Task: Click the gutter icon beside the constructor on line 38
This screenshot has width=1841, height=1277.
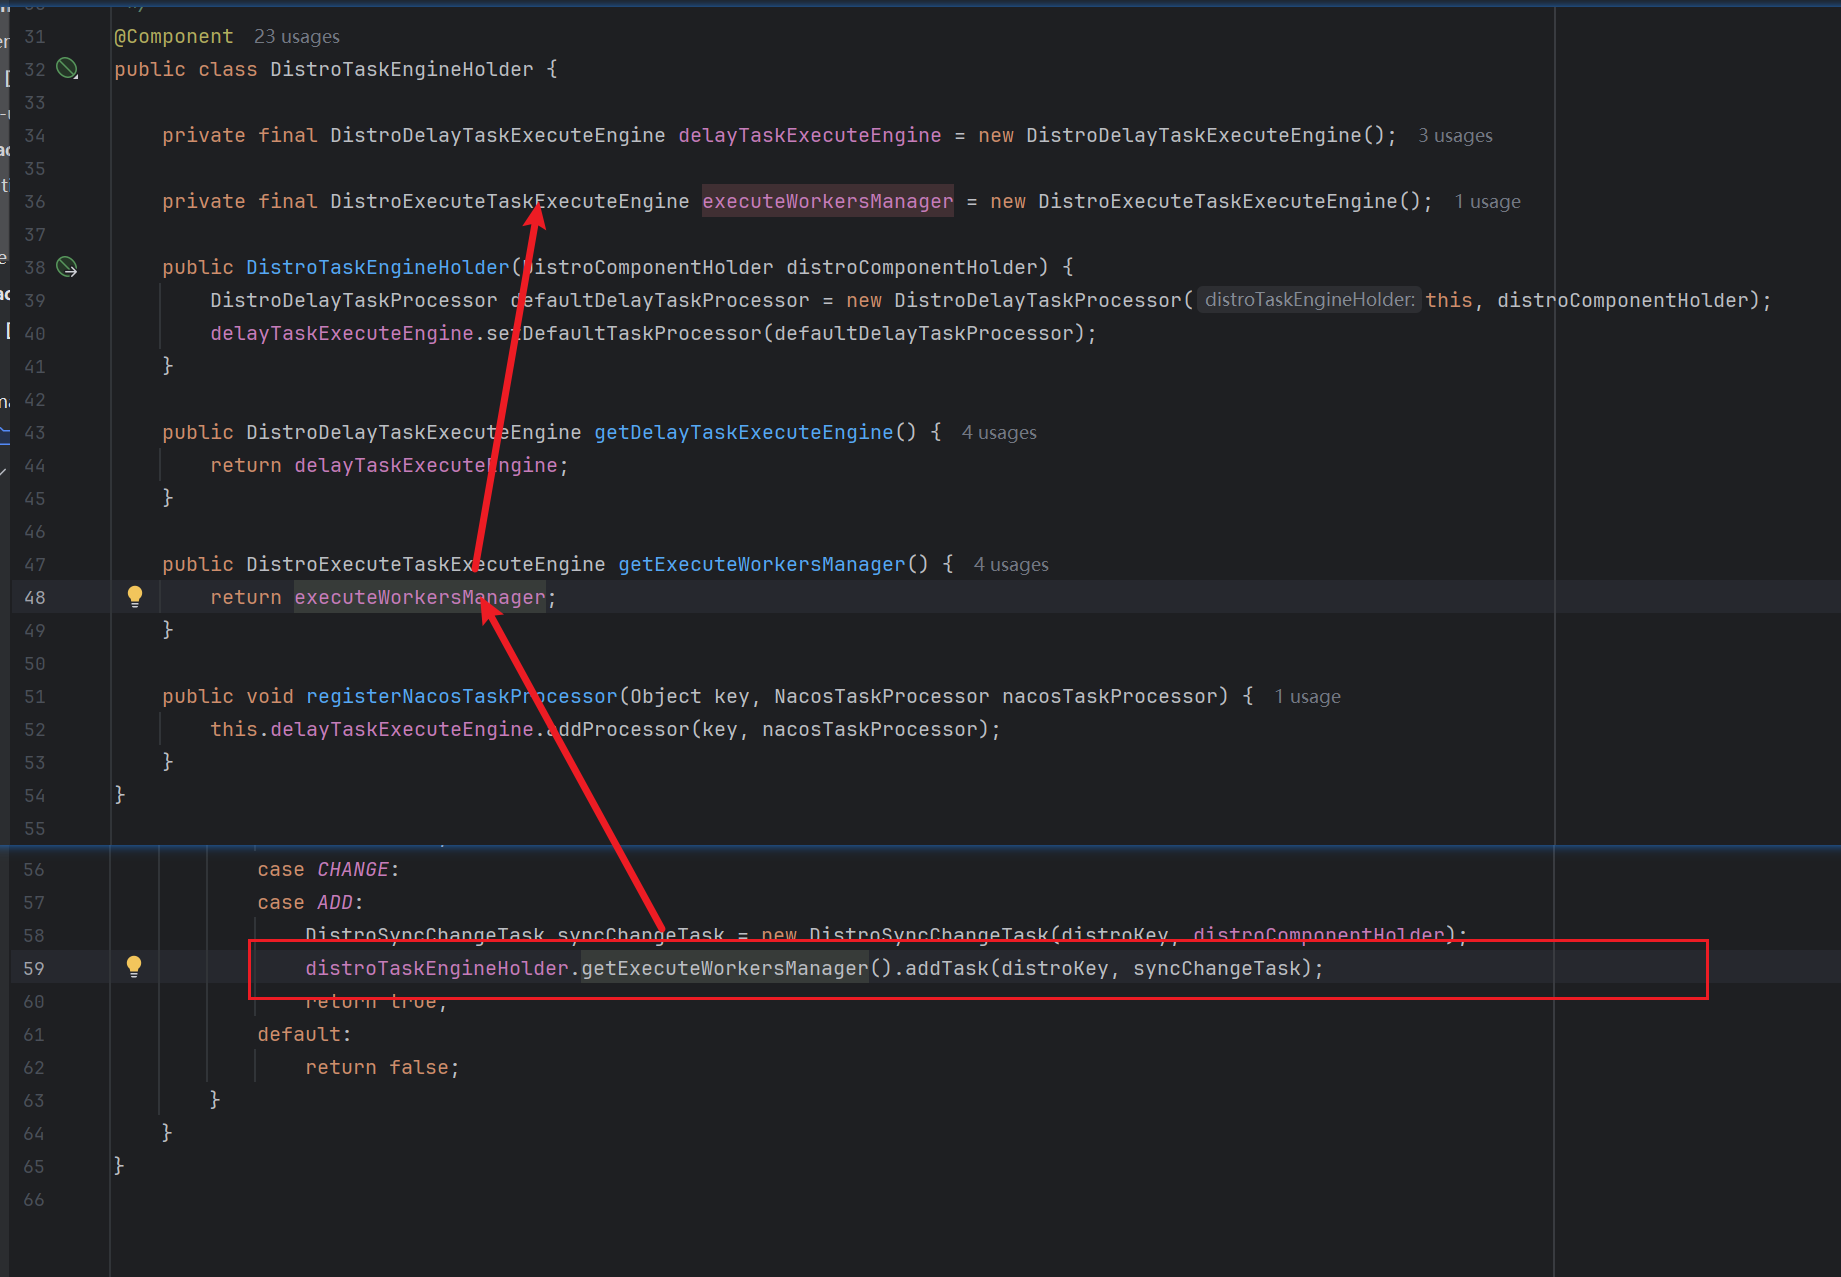Action: tap(67, 267)
